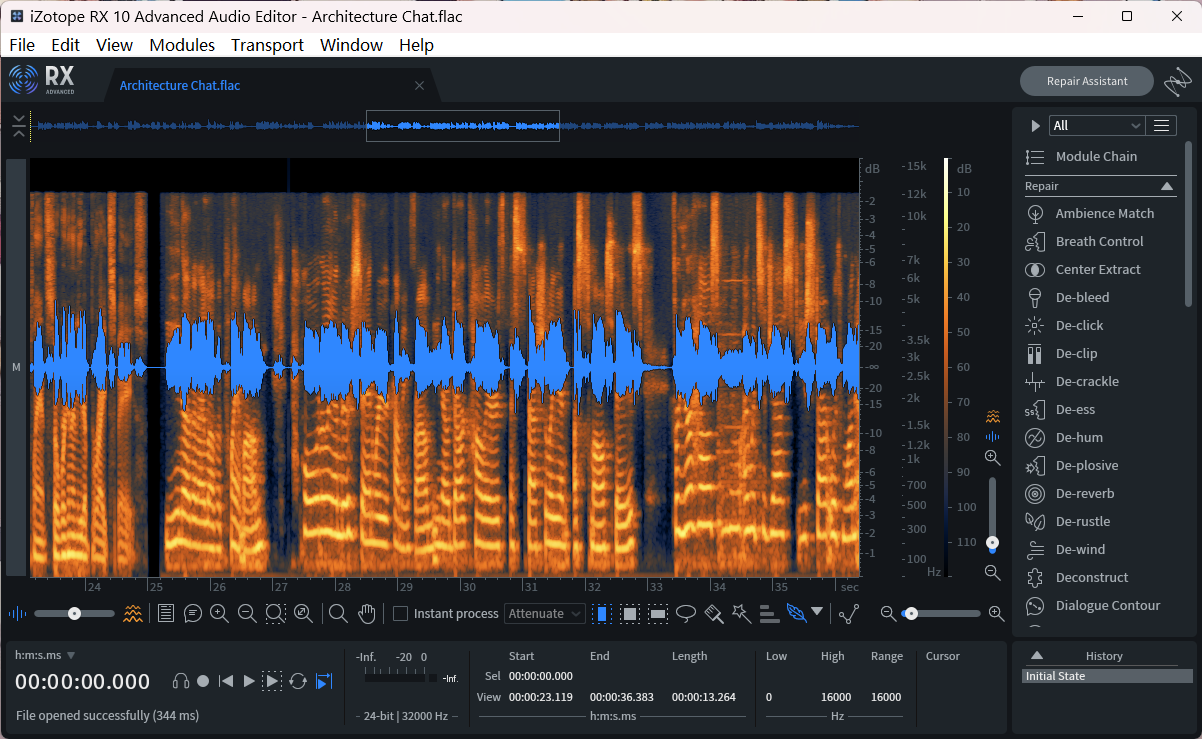Open the module list view menu
This screenshot has height=739, width=1202.
pyautogui.click(x=1161, y=125)
